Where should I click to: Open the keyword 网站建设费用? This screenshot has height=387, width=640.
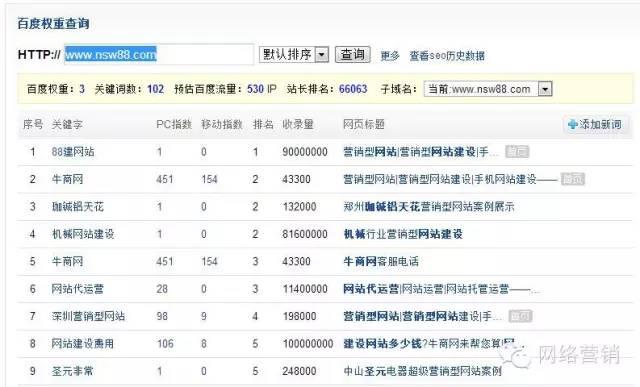click(82, 344)
